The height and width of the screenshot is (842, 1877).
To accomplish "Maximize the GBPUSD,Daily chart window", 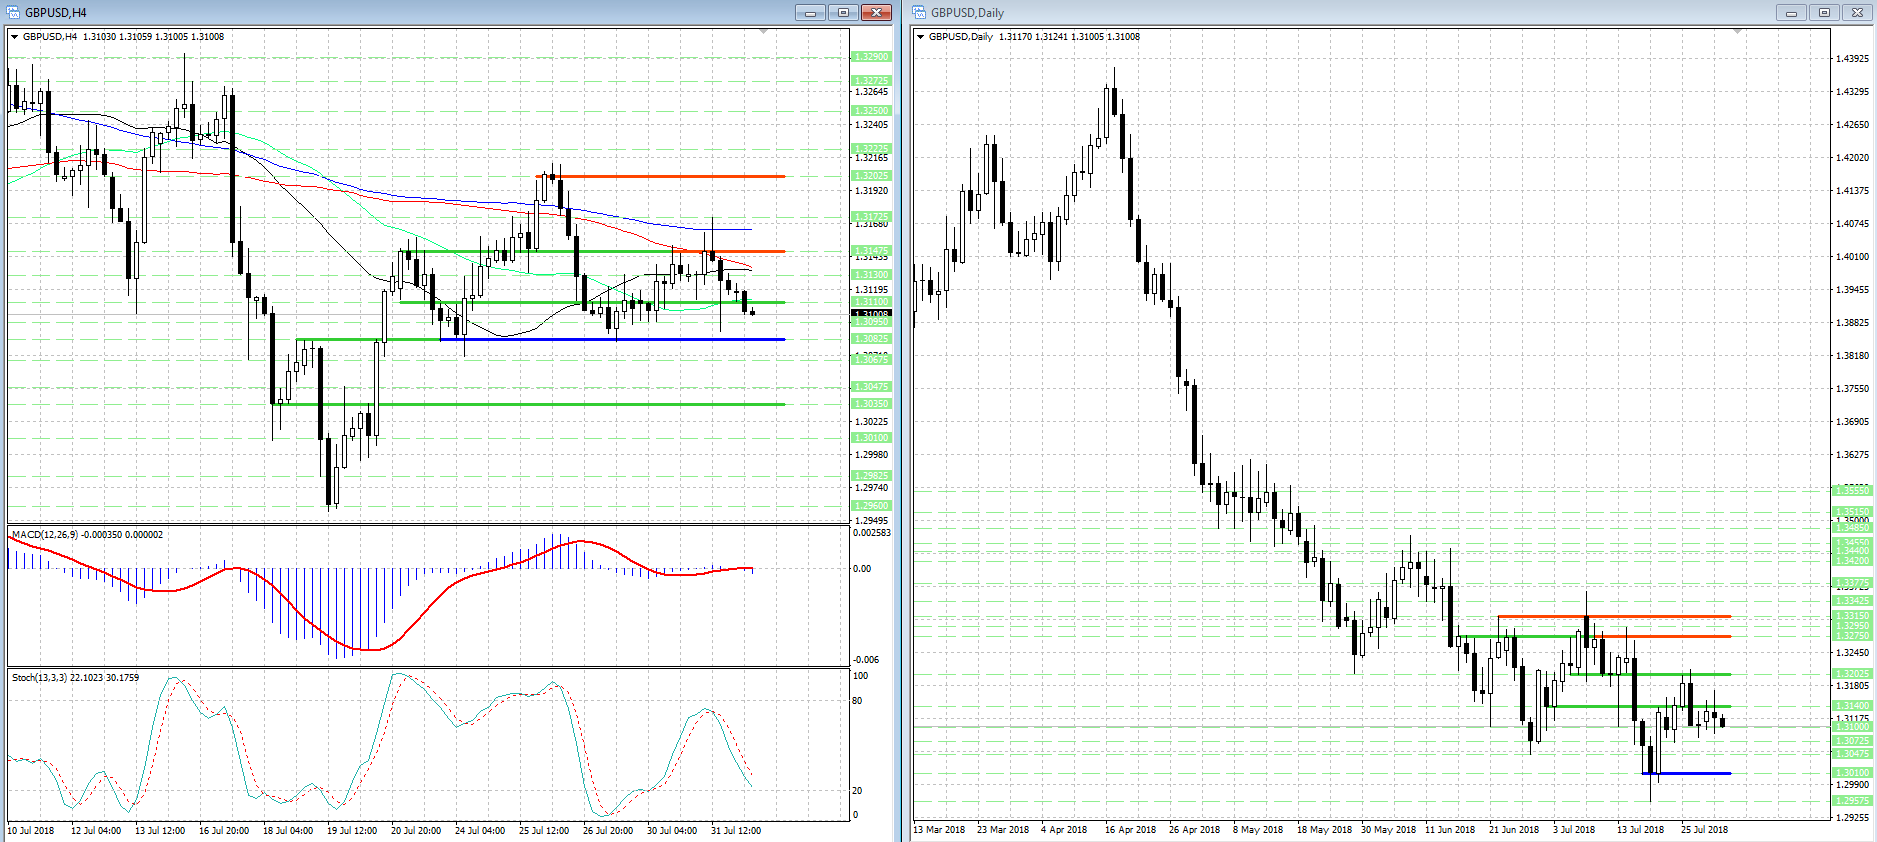I will coord(1824,12).
